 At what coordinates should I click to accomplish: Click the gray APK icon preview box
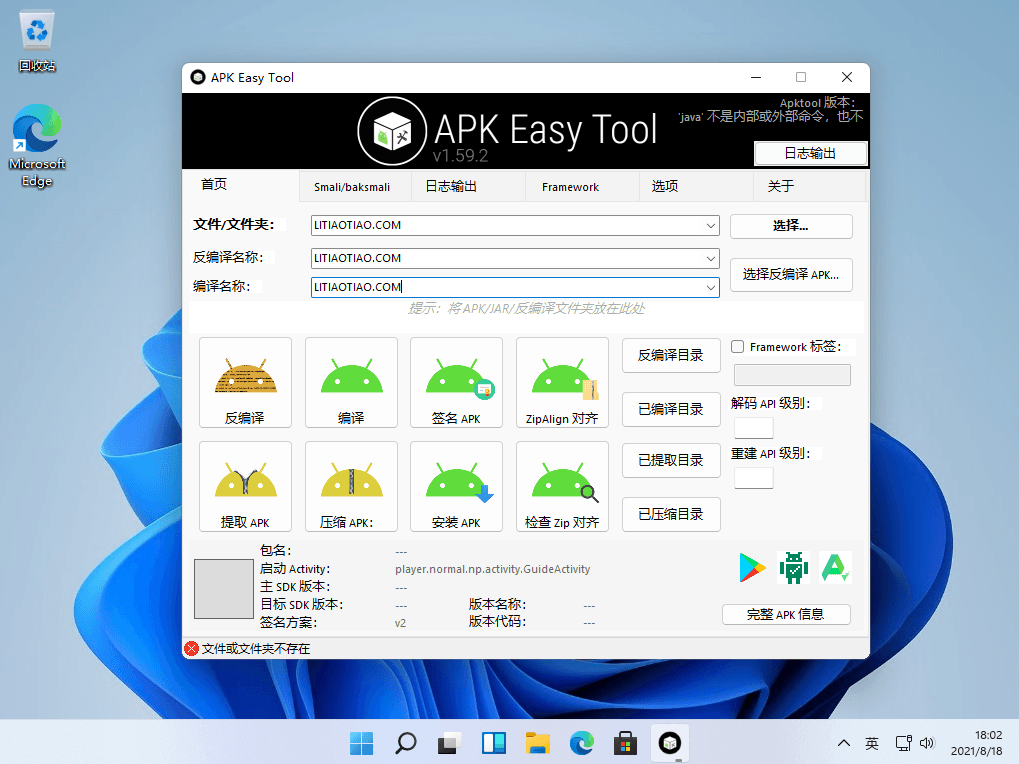(x=224, y=589)
